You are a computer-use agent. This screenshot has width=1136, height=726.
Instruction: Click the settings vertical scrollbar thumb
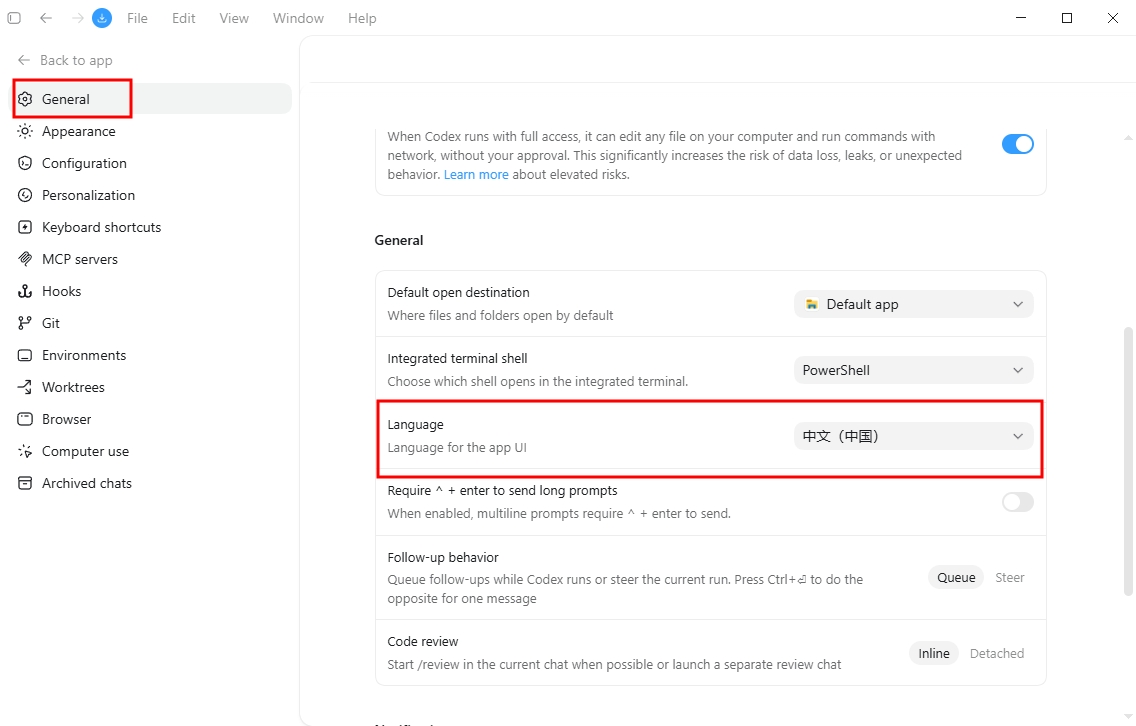click(1127, 461)
